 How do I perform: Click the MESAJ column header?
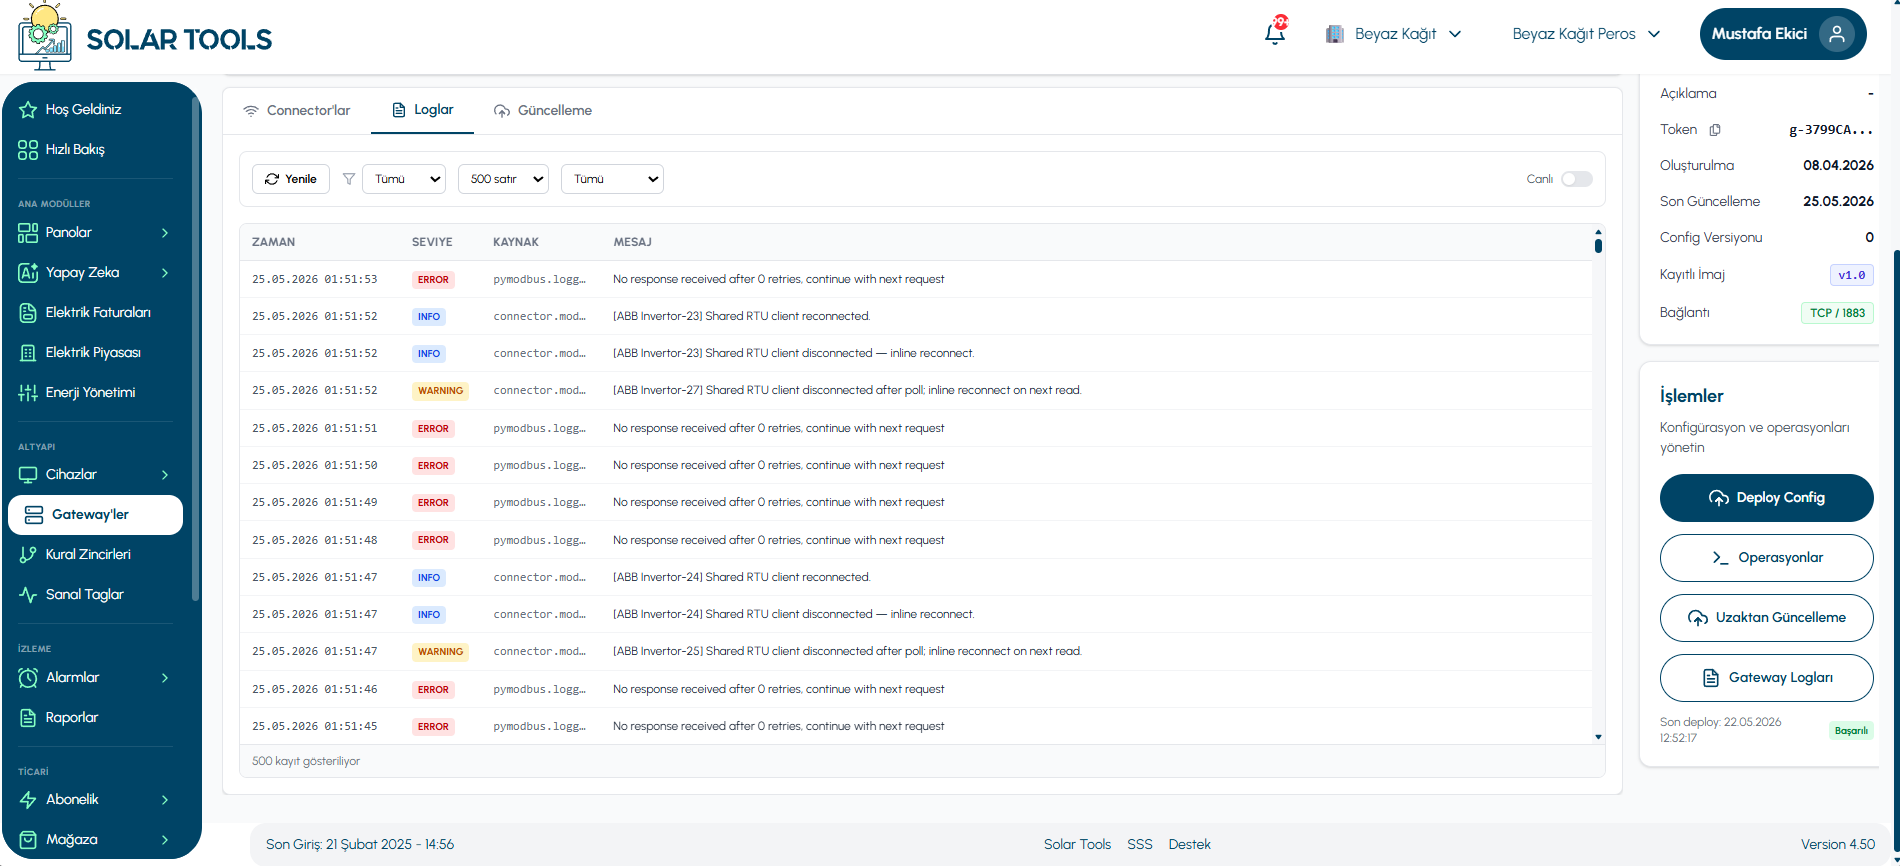(632, 242)
